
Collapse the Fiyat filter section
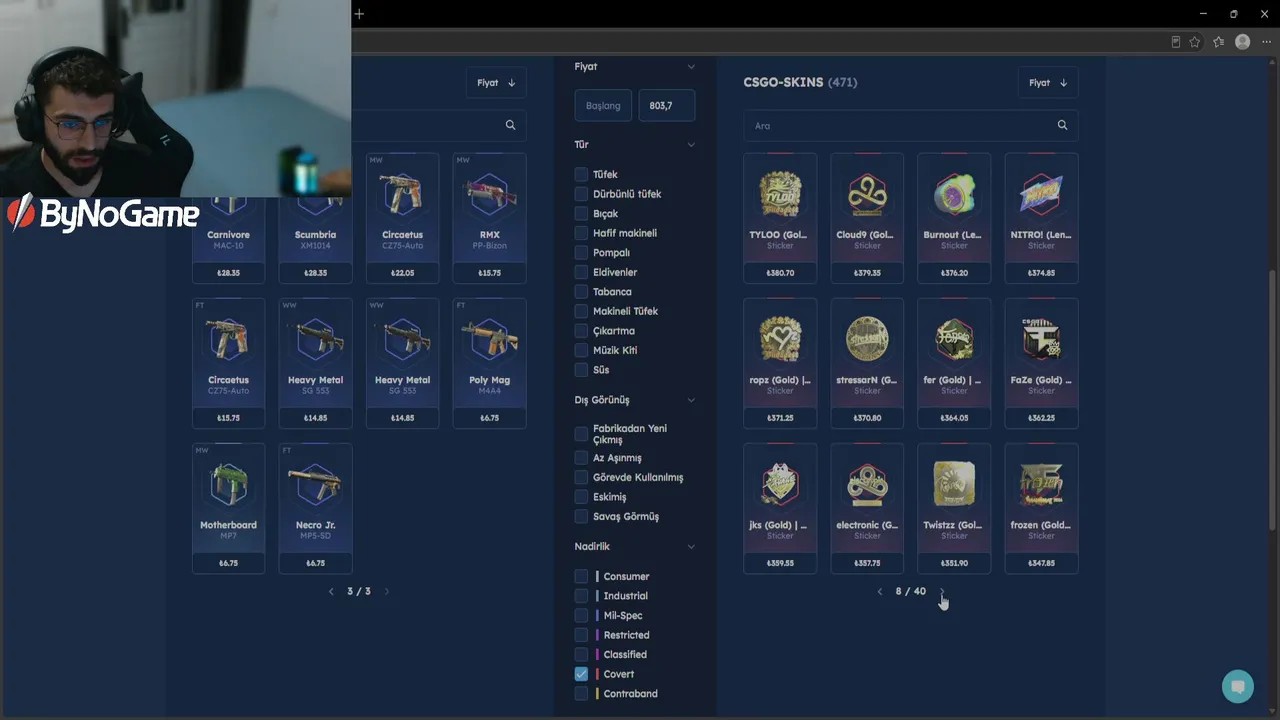pos(691,67)
